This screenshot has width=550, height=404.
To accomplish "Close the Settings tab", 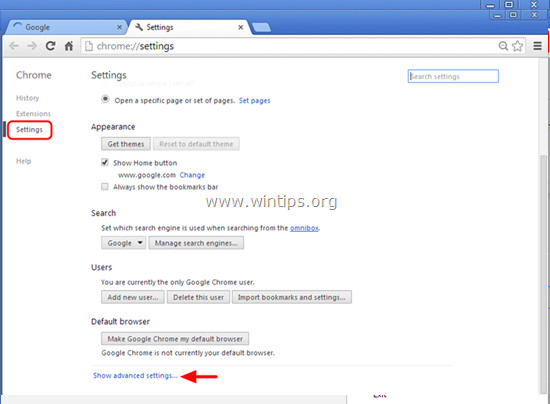I will (241, 27).
